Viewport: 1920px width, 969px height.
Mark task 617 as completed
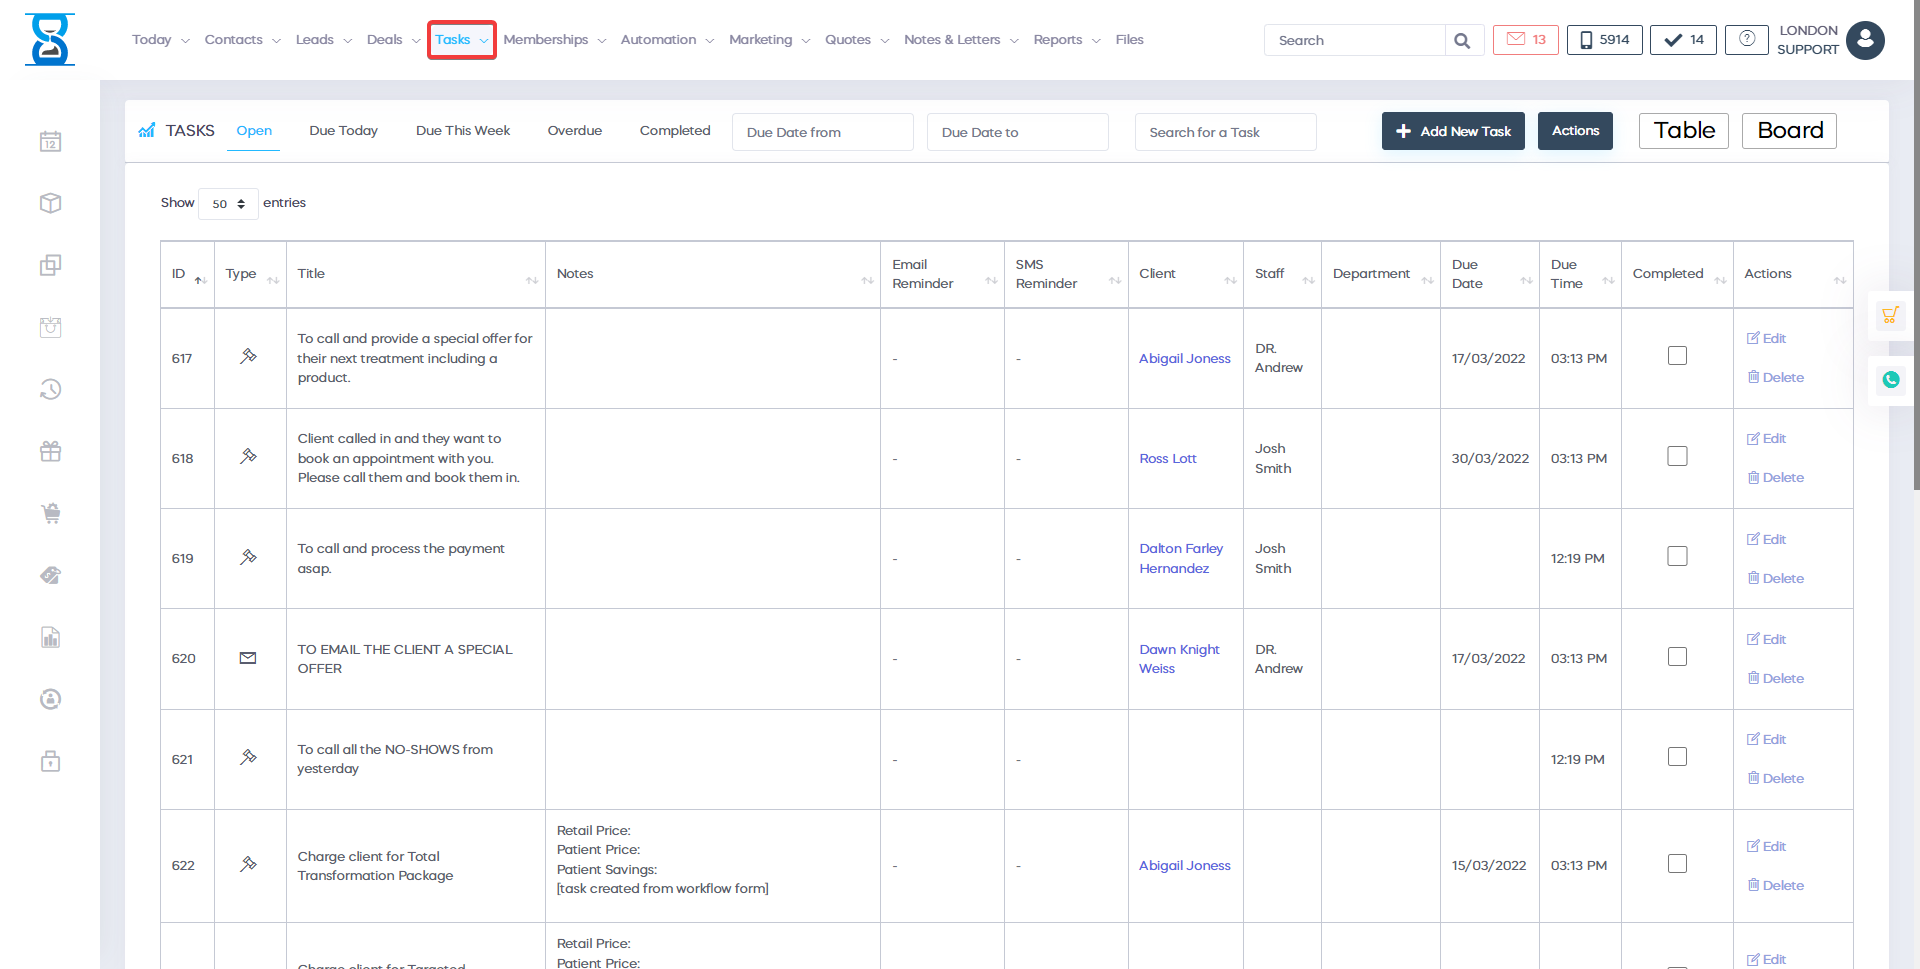(x=1677, y=356)
